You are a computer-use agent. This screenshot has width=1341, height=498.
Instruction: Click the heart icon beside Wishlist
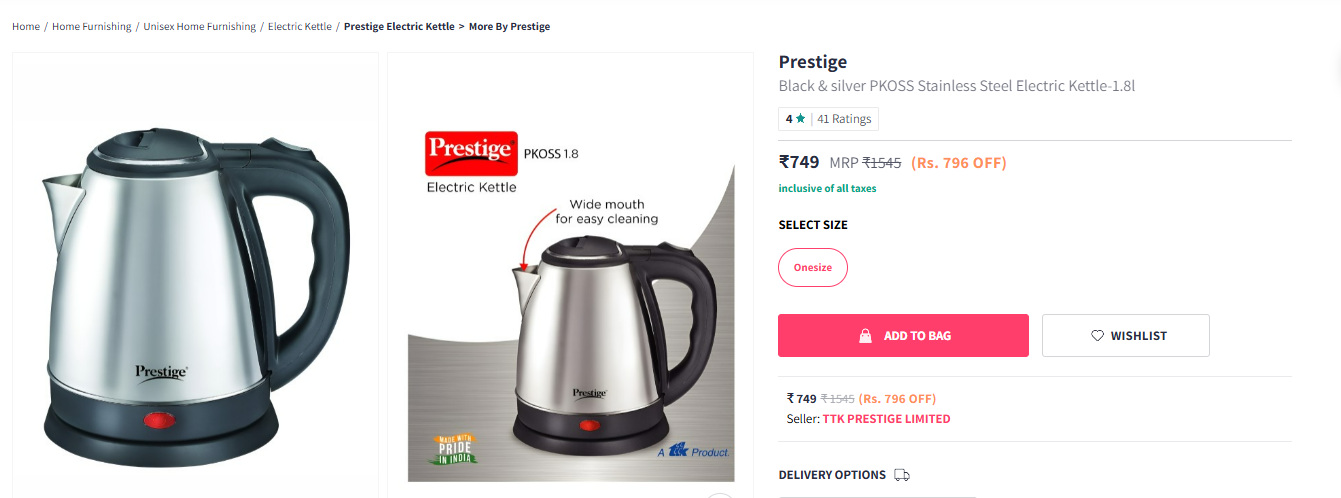click(x=1097, y=336)
